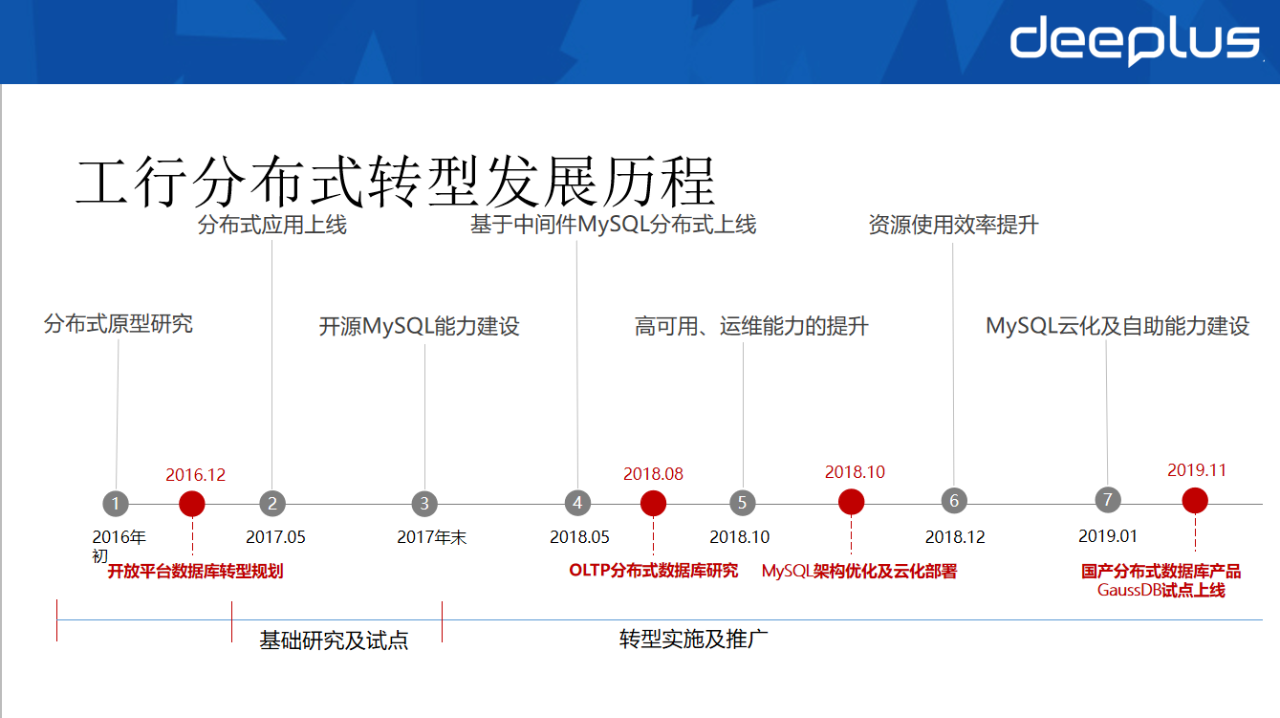Click the date label 2018.12

(955, 537)
